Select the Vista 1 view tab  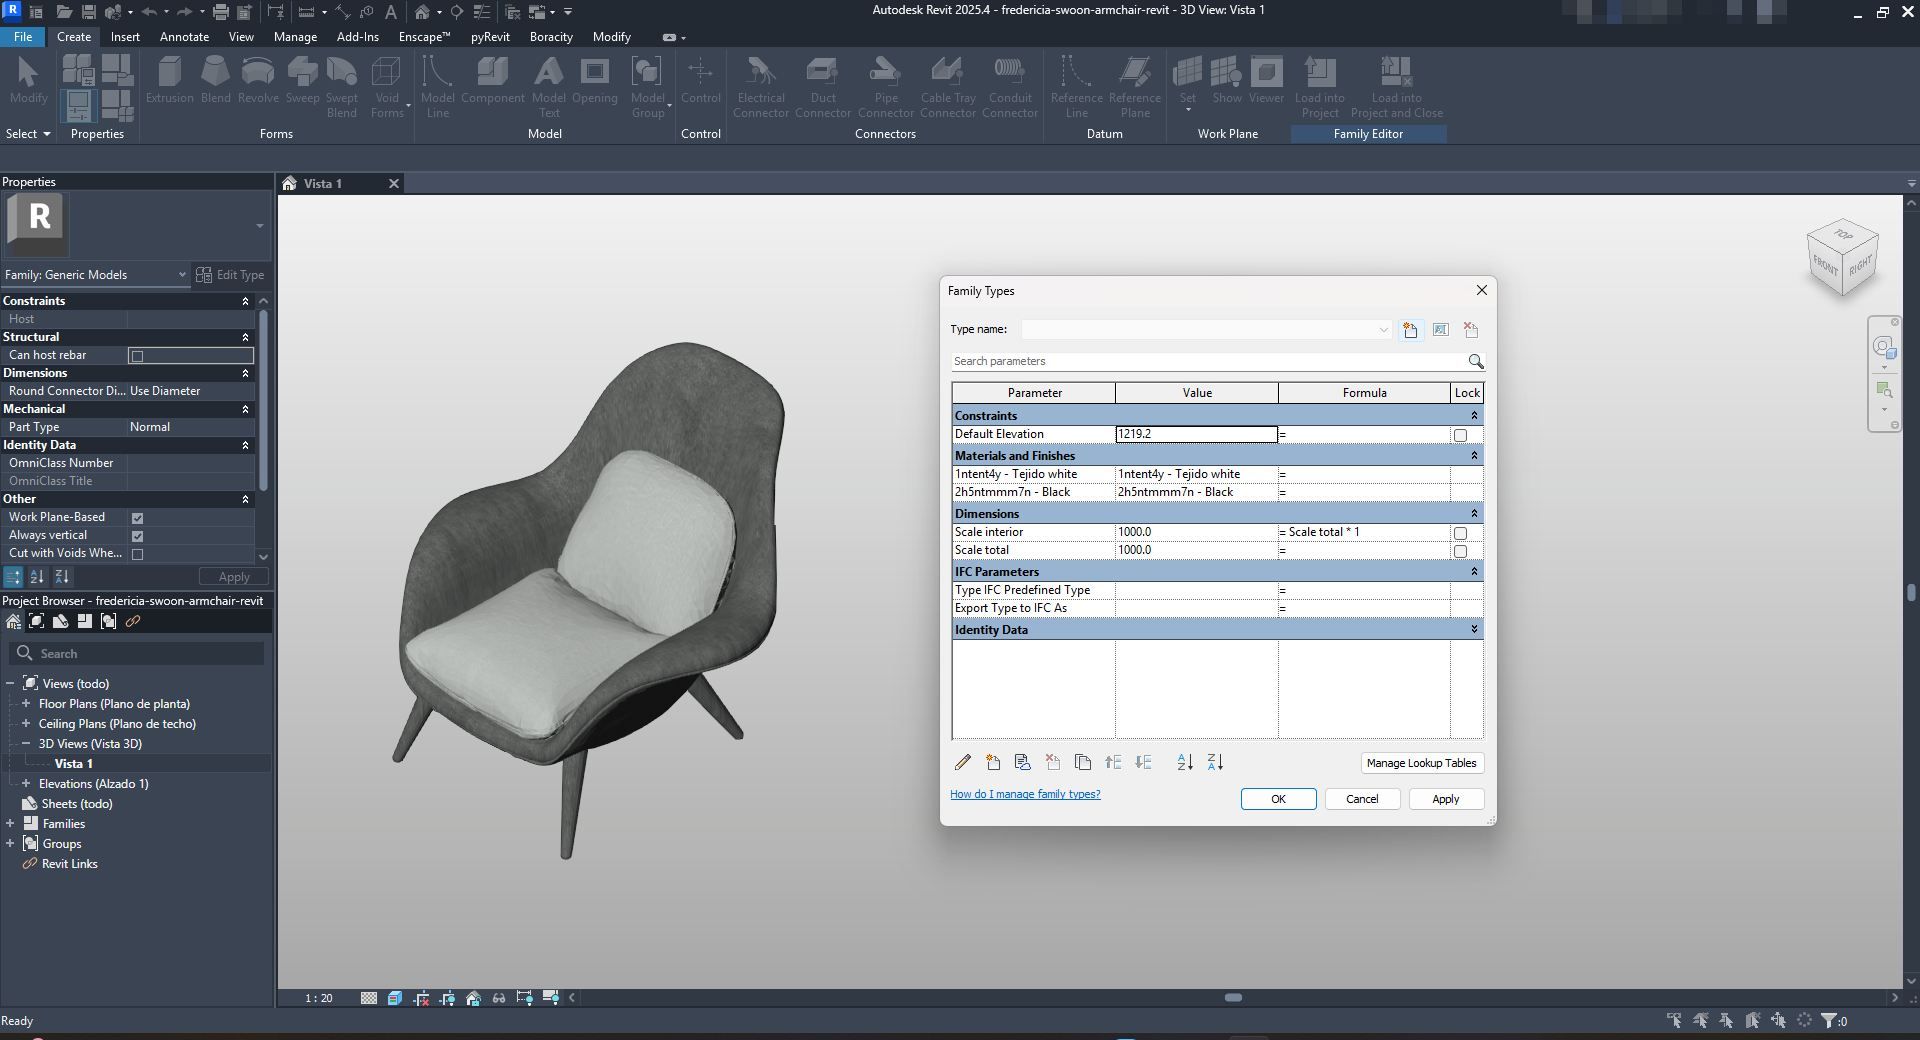point(323,184)
